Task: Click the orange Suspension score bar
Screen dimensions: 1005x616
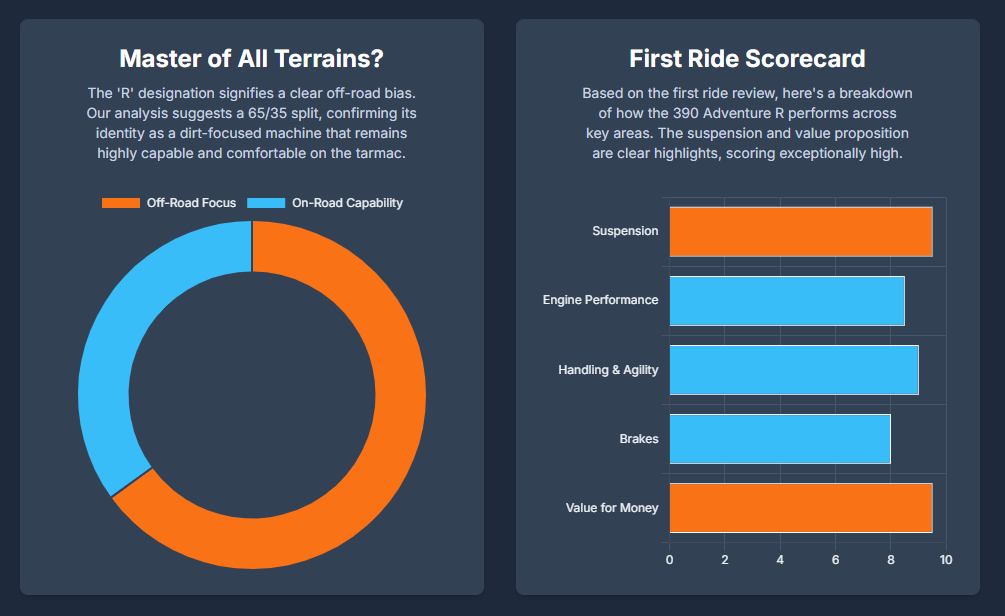Action: [x=800, y=231]
